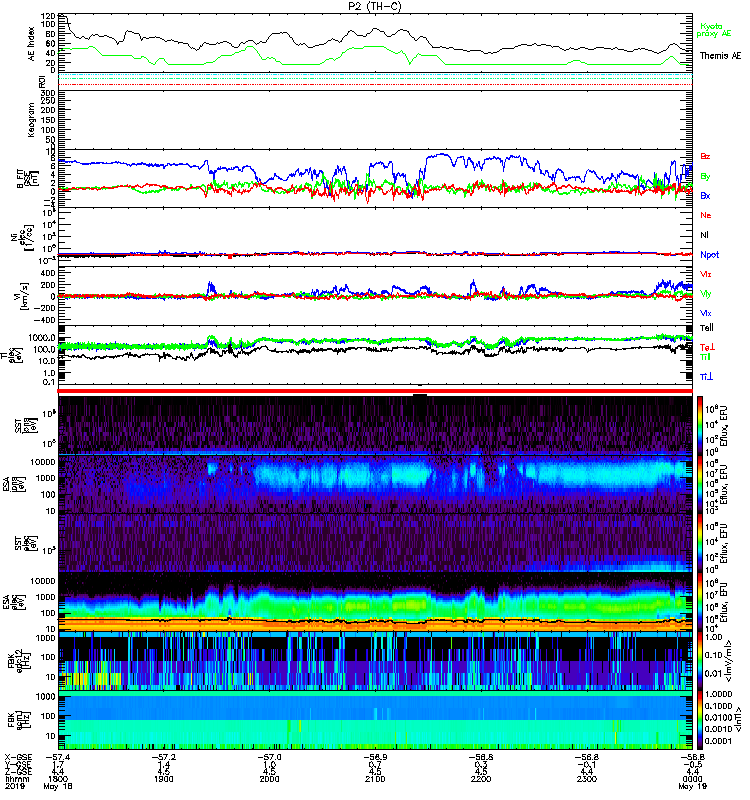Click the thick red horizontal bar above spectrograms
Image resolution: width=750 pixels, height=800 pixels.
click(375, 391)
